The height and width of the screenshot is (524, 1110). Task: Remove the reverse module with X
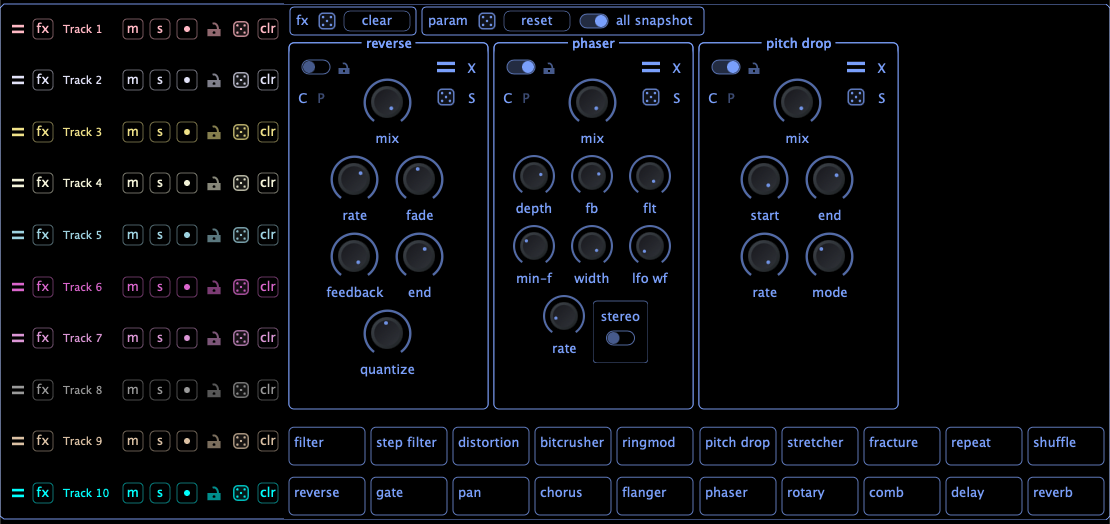pyautogui.click(x=471, y=68)
